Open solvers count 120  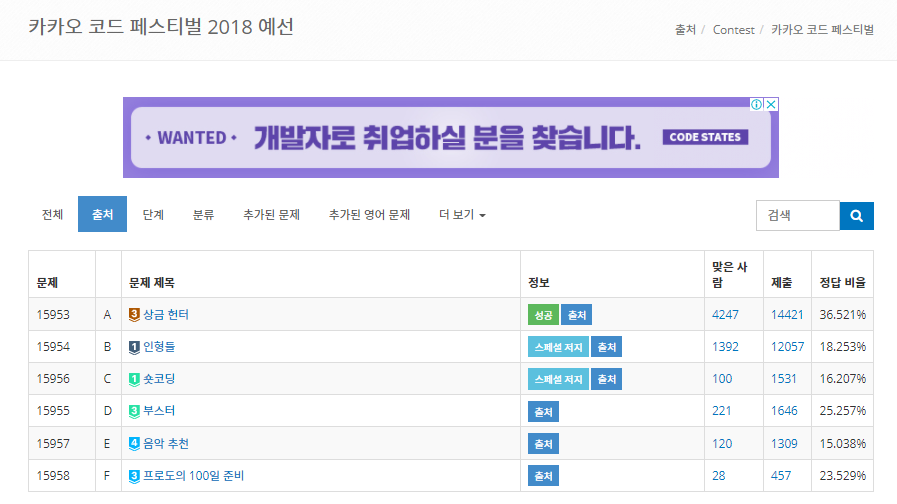coord(722,443)
